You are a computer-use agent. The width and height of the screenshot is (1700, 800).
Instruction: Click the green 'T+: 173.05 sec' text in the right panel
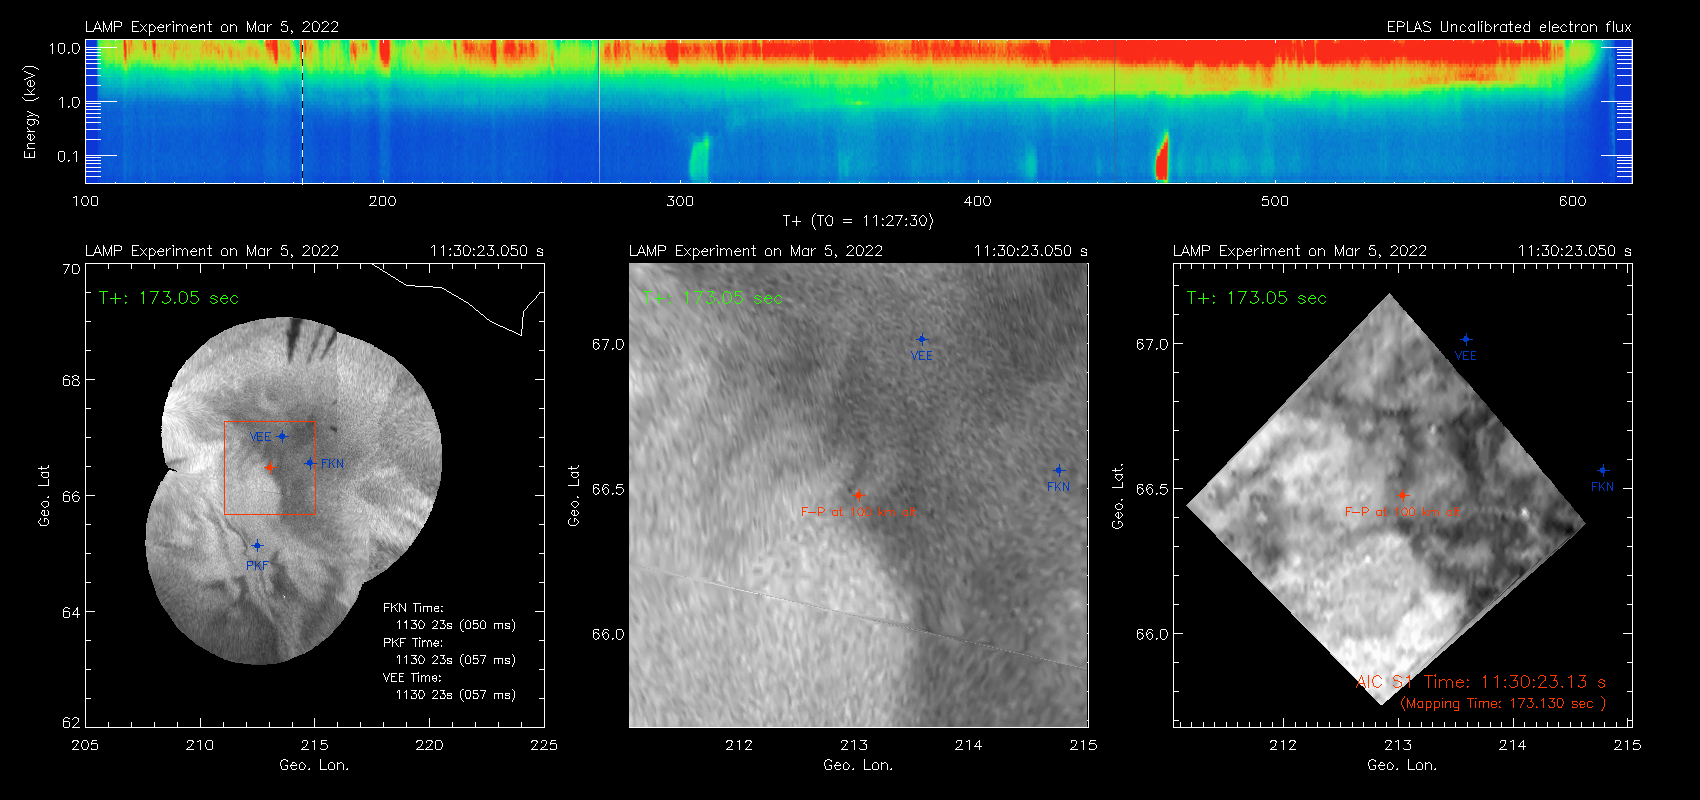click(x=1257, y=298)
